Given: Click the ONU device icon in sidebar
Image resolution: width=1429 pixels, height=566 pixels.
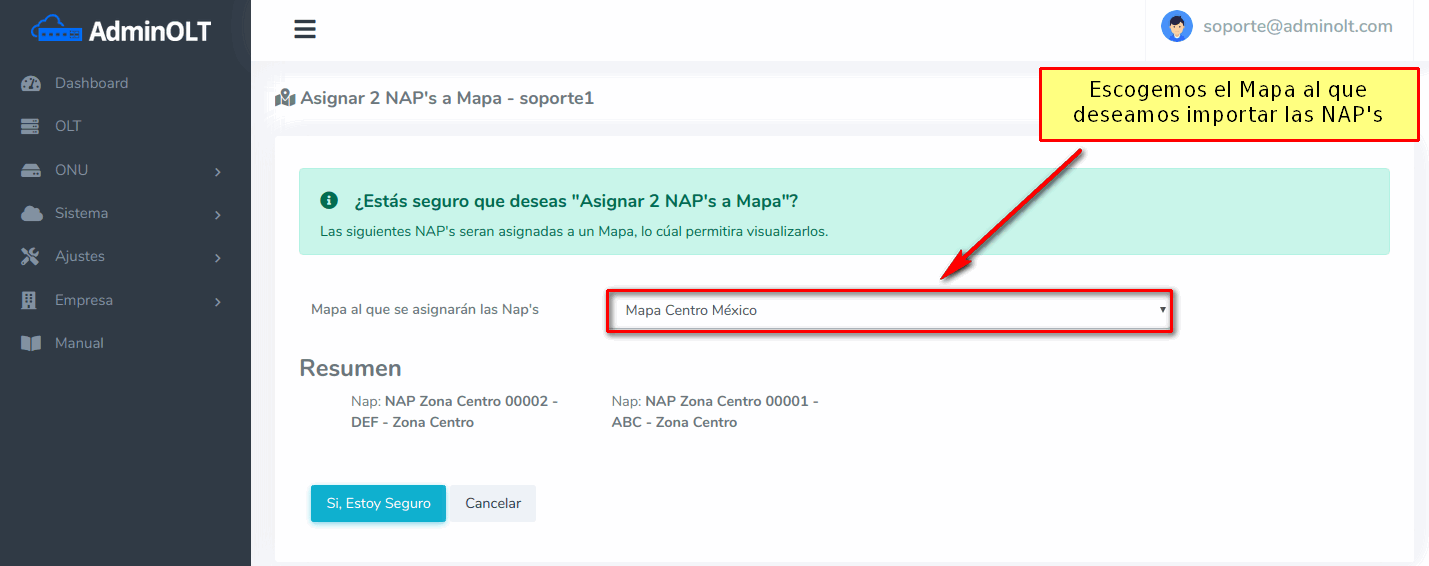Looking at the screenshot, I should click(x=31, y=171).
